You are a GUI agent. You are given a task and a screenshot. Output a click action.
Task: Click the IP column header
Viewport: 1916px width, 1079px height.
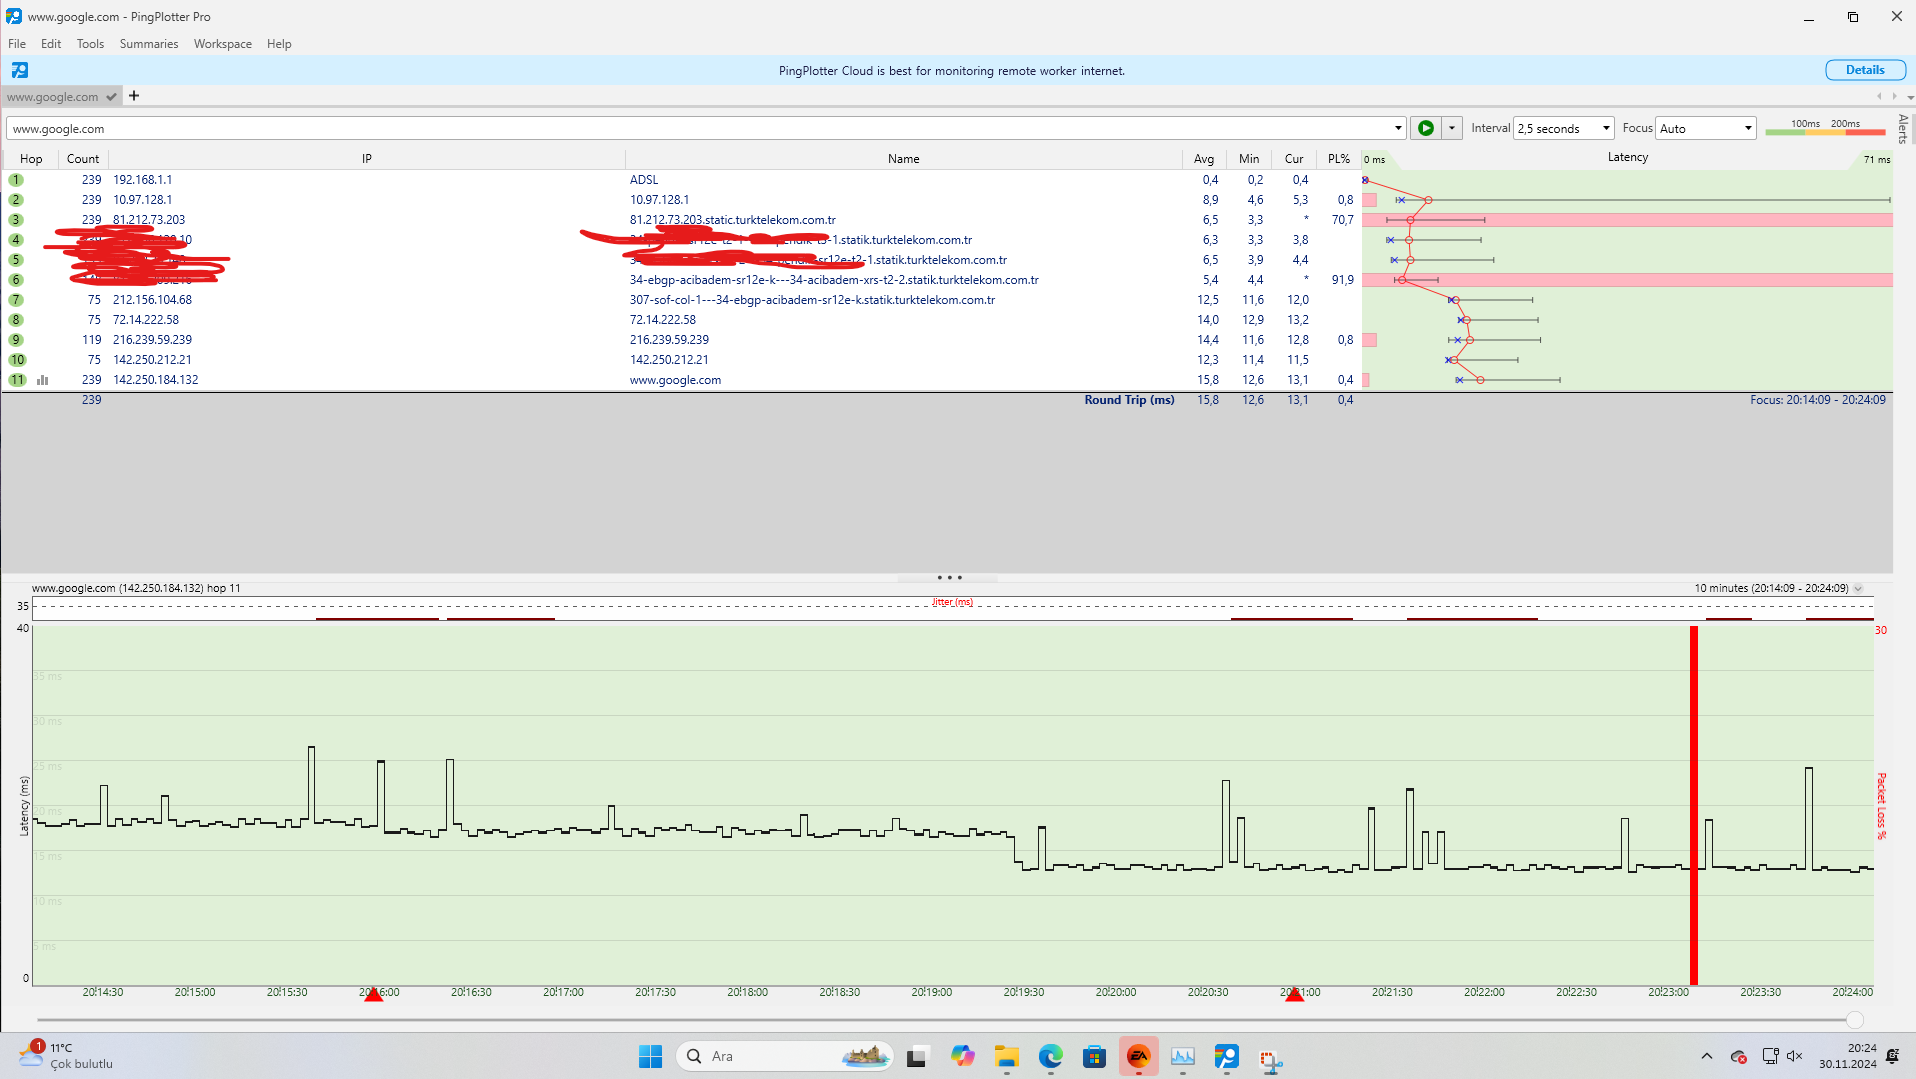coord(367,159)
